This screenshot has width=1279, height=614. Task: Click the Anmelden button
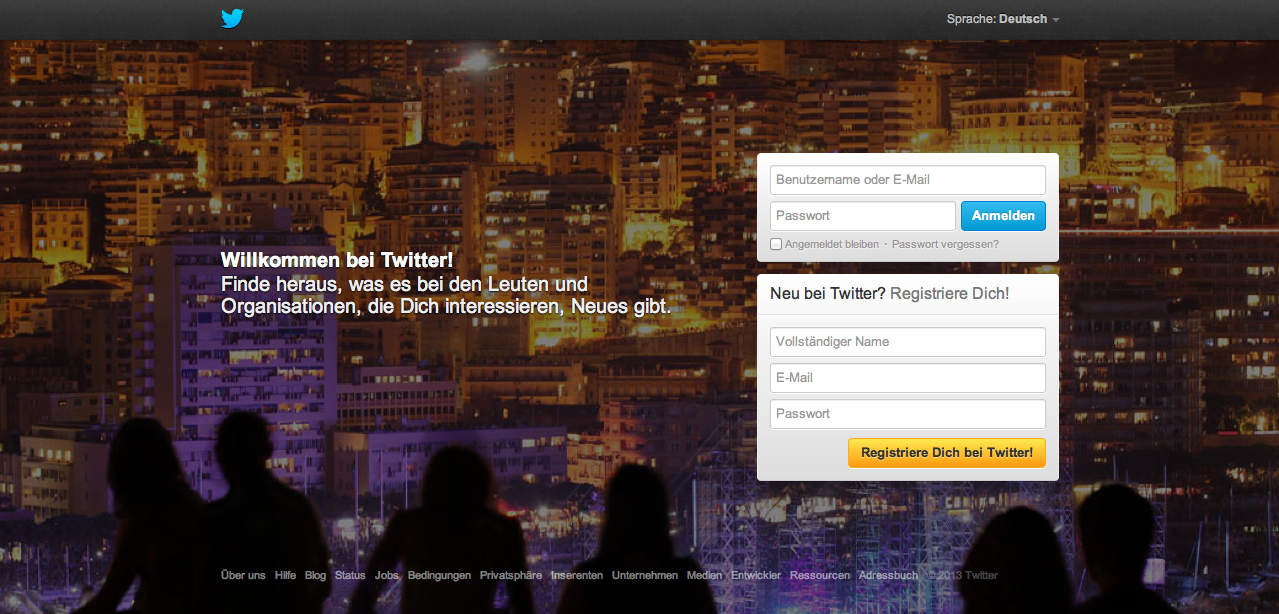[1003, 216]
